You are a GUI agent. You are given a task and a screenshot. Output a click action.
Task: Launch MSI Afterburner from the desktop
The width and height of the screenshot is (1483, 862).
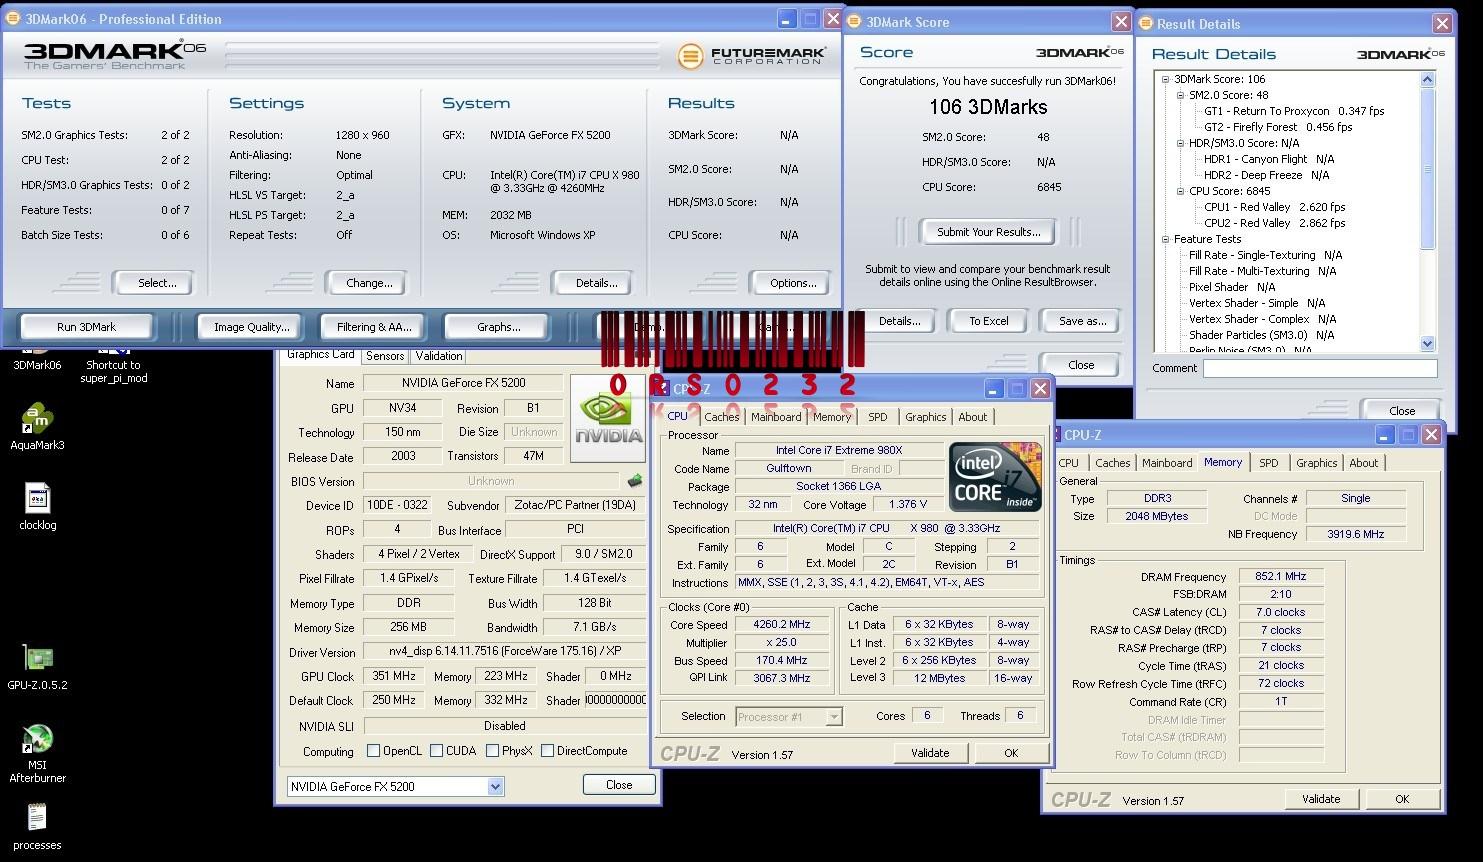coord(37,753)
